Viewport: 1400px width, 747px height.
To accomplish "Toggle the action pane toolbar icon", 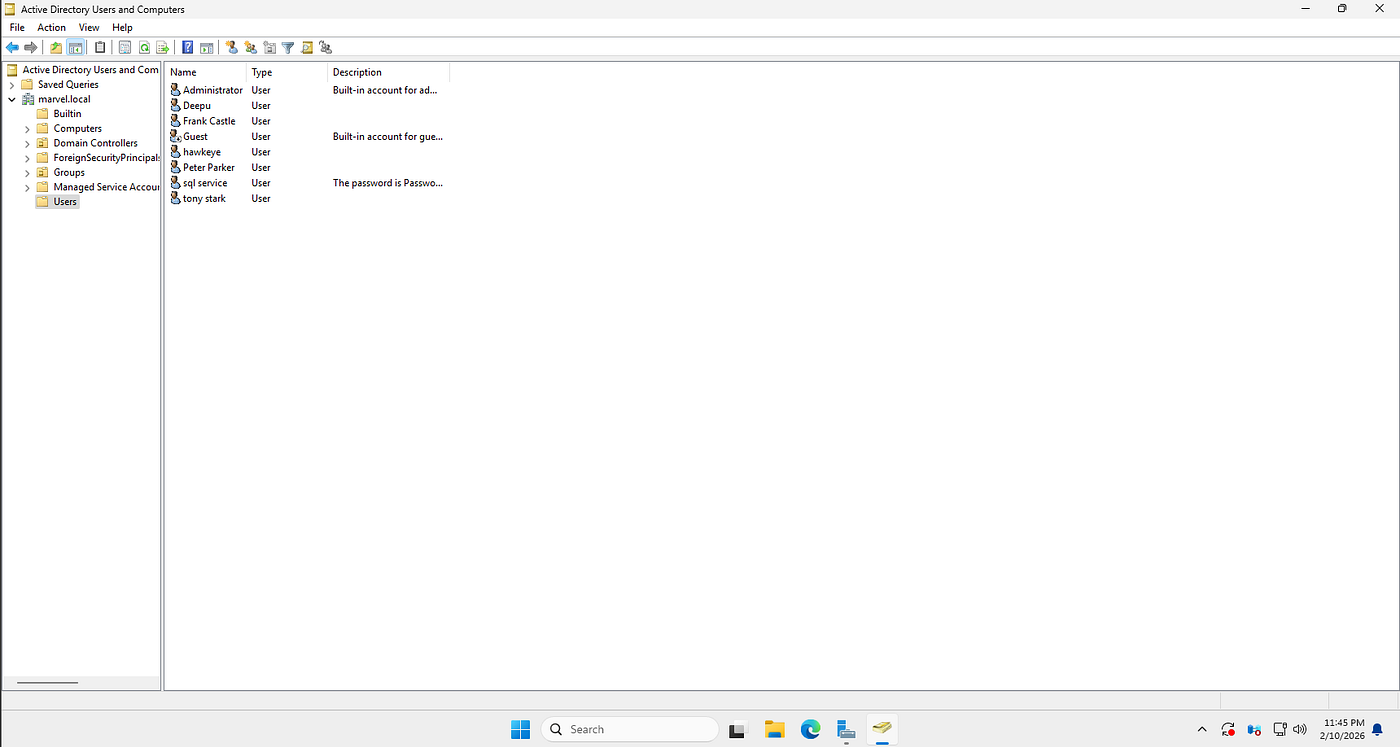I will pyautogui.click(x=206, y=47).
